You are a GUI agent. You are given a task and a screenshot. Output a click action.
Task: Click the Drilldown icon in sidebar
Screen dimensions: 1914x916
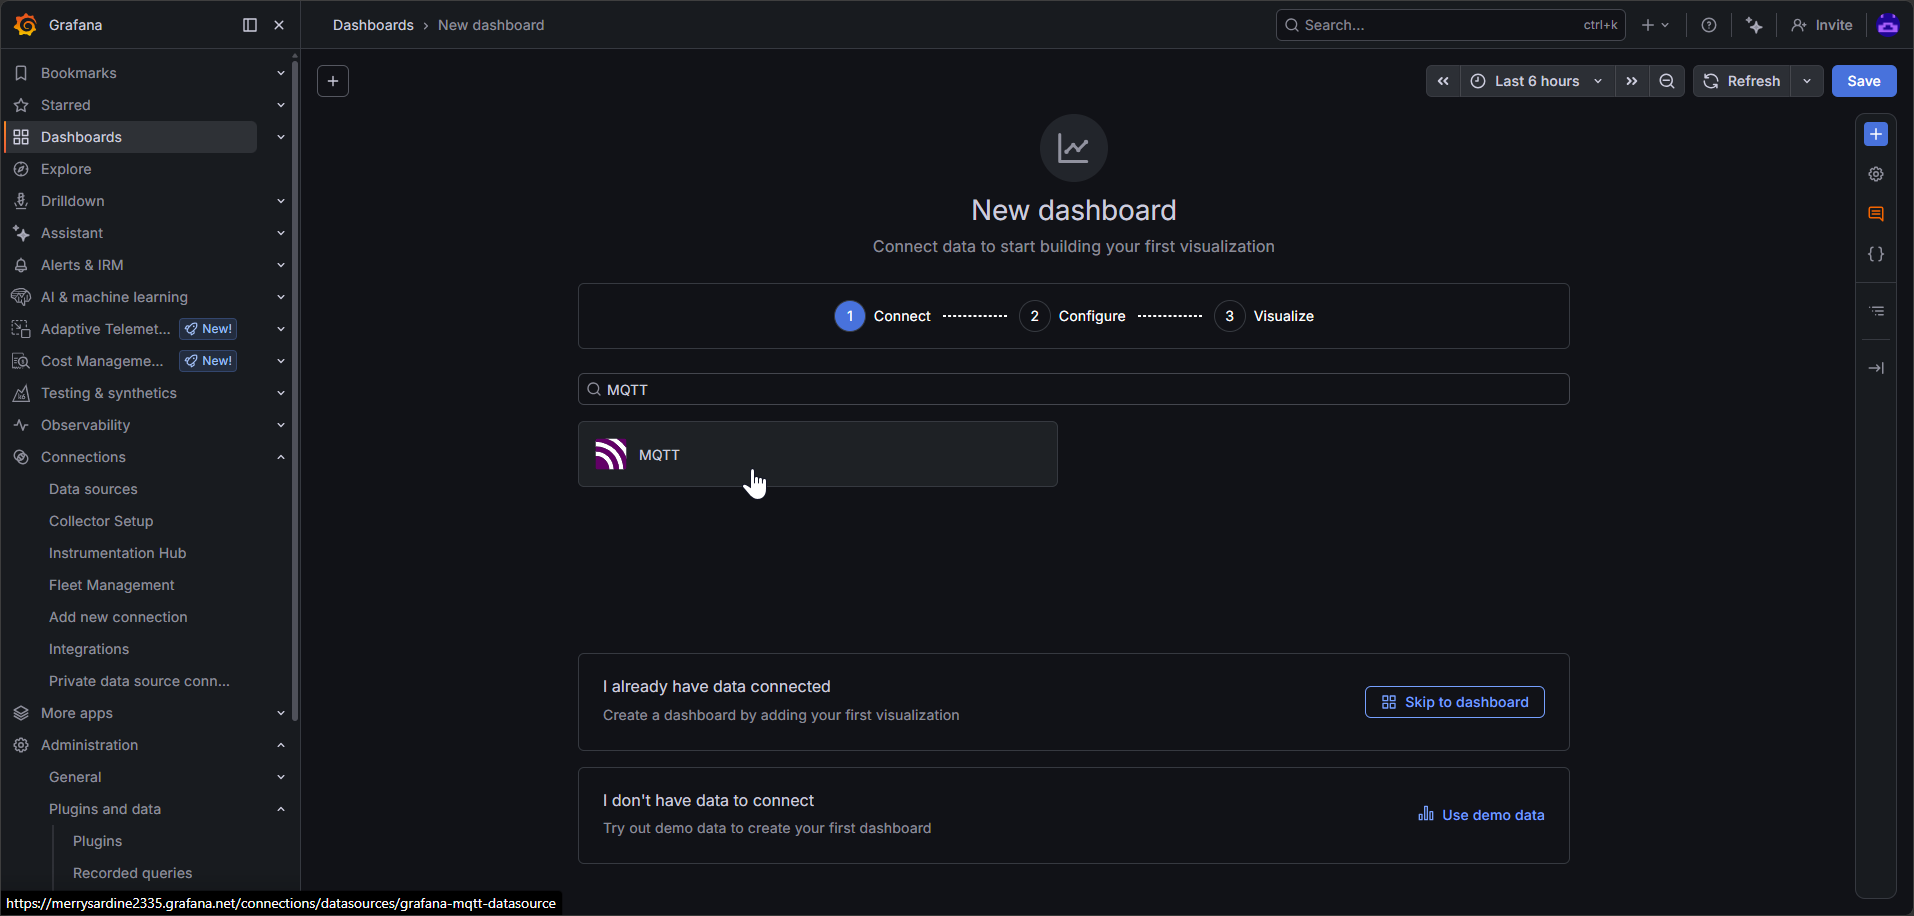click(x=21, y=201)
